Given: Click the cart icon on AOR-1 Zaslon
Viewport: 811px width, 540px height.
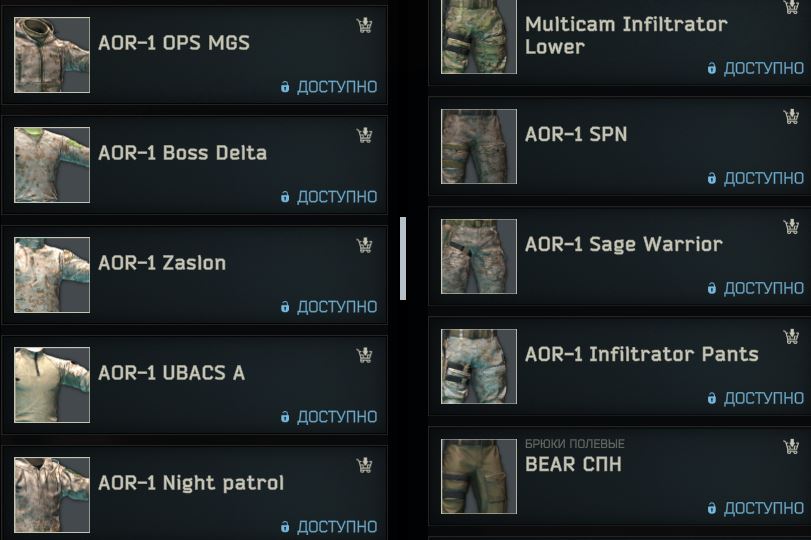Looking at the screenshot, I should click(x=365, y=245).
